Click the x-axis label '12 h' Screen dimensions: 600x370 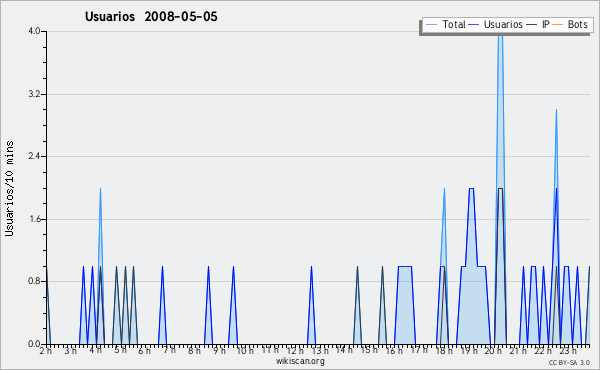(295, 350)
